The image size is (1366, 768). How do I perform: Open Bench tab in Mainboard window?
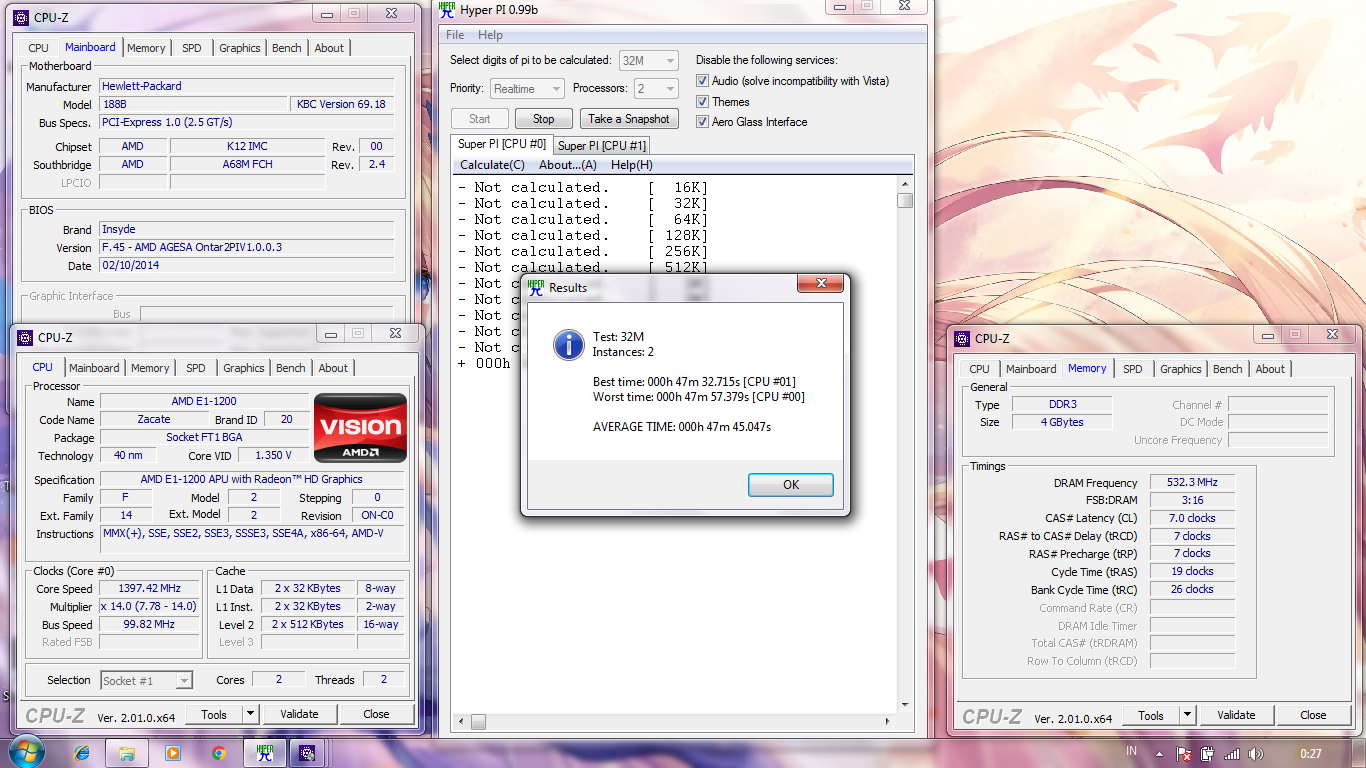pyautogui.click(x=286, y=48)
